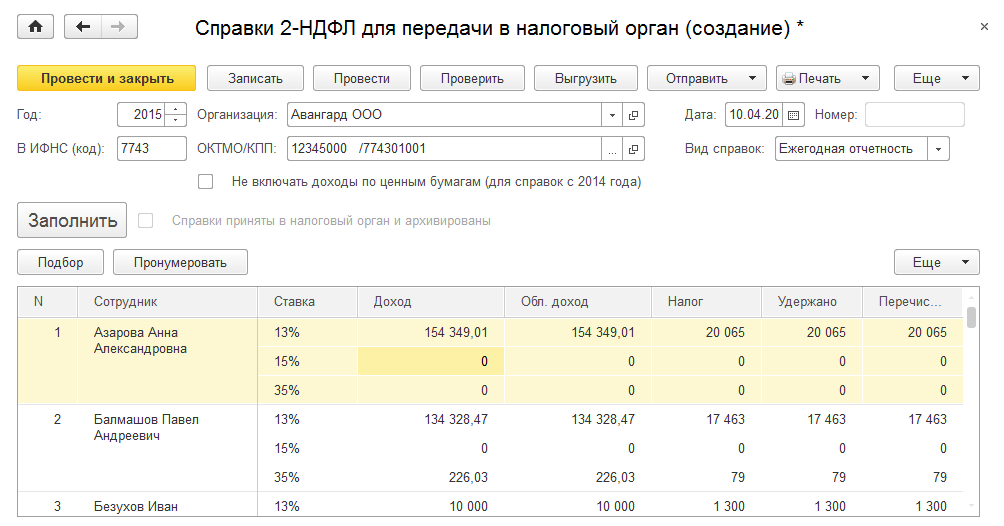The width and height of the screenshot is (1004, 526).
Task: Click Доход 10 000 in Безухов's row
Action: [x=431, y=505]
